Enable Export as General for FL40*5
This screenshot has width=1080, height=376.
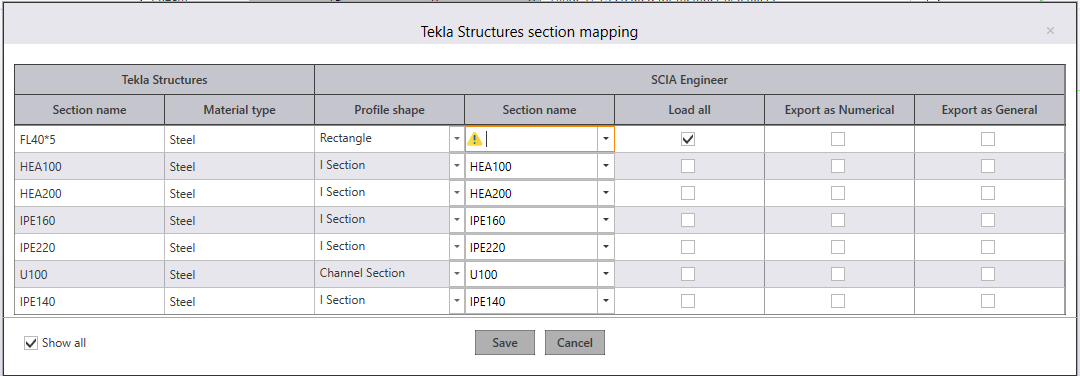(988, 139)
